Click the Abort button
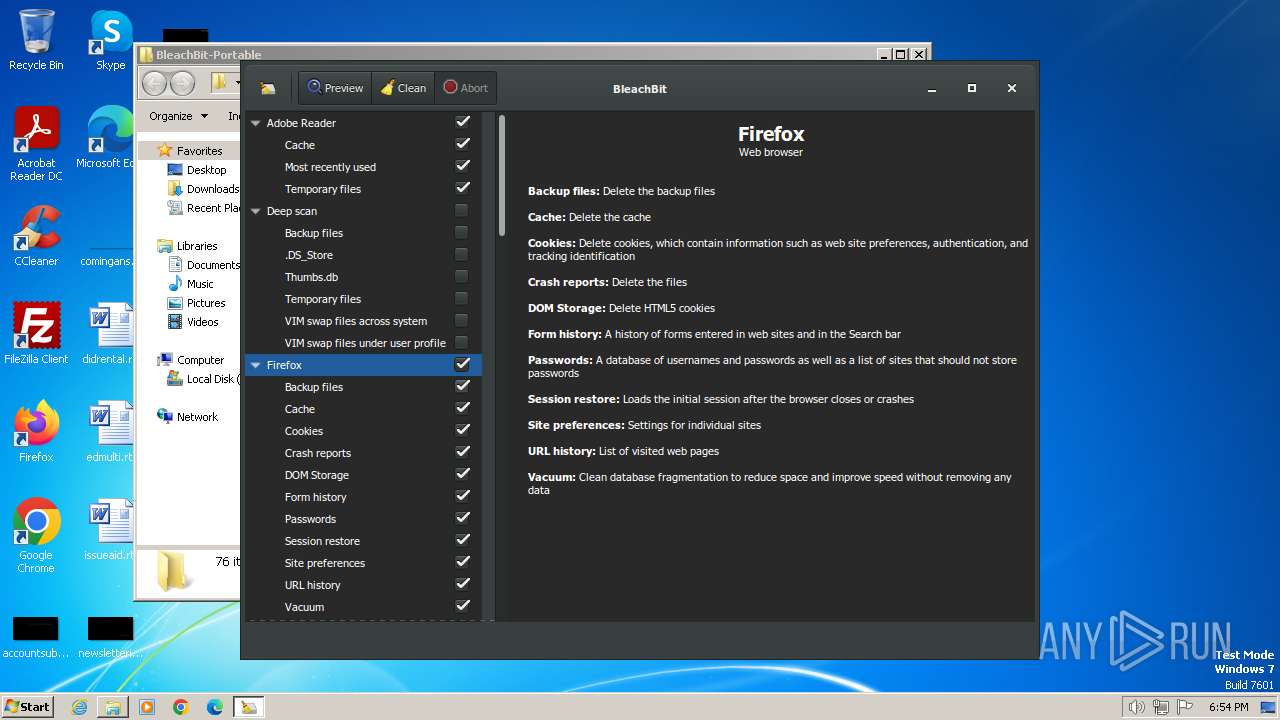Image resolution: width=1280 pixels, height=720 pixels. coord(465,88)
